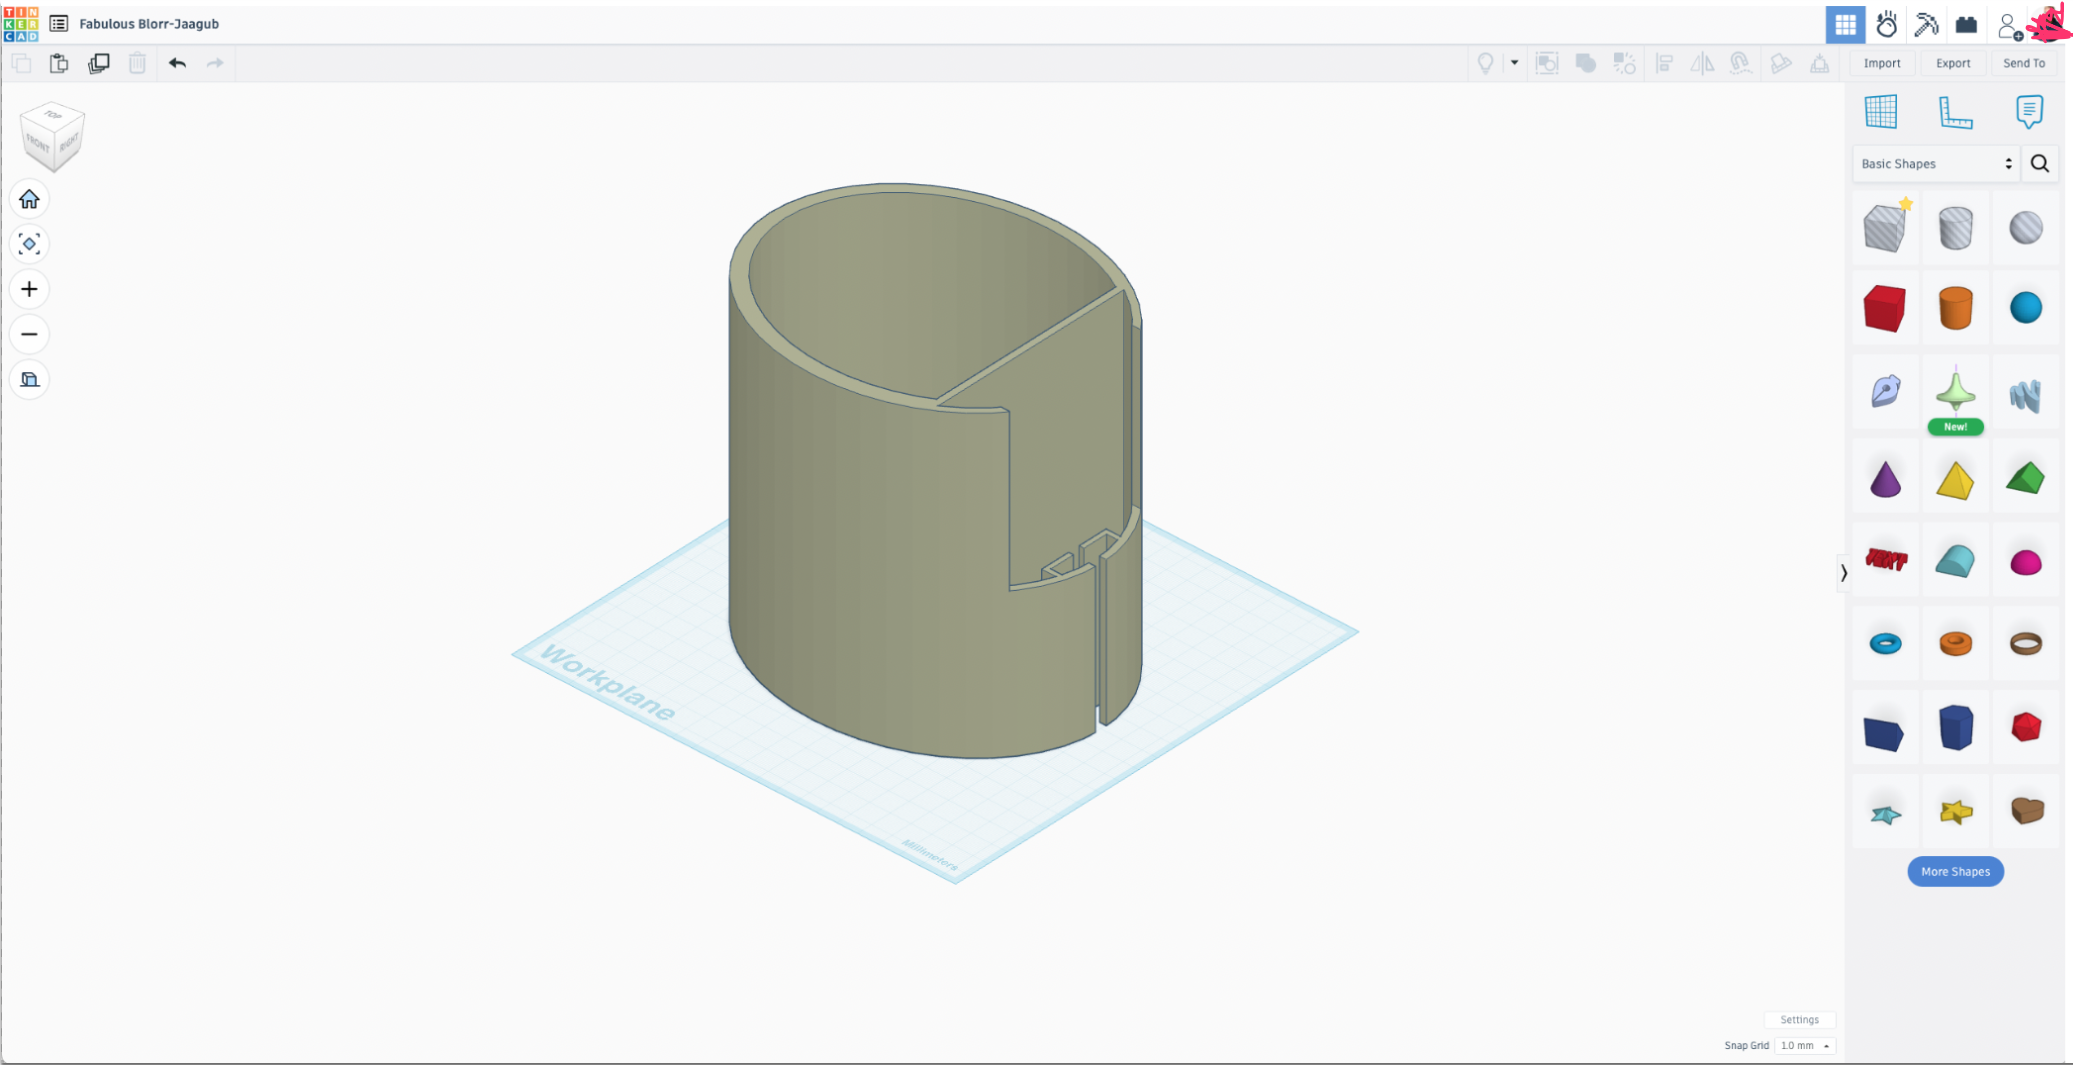Click the Zoom in plus icon
This screenshot has height=1065, width=2073.
(x=29, y=289)
